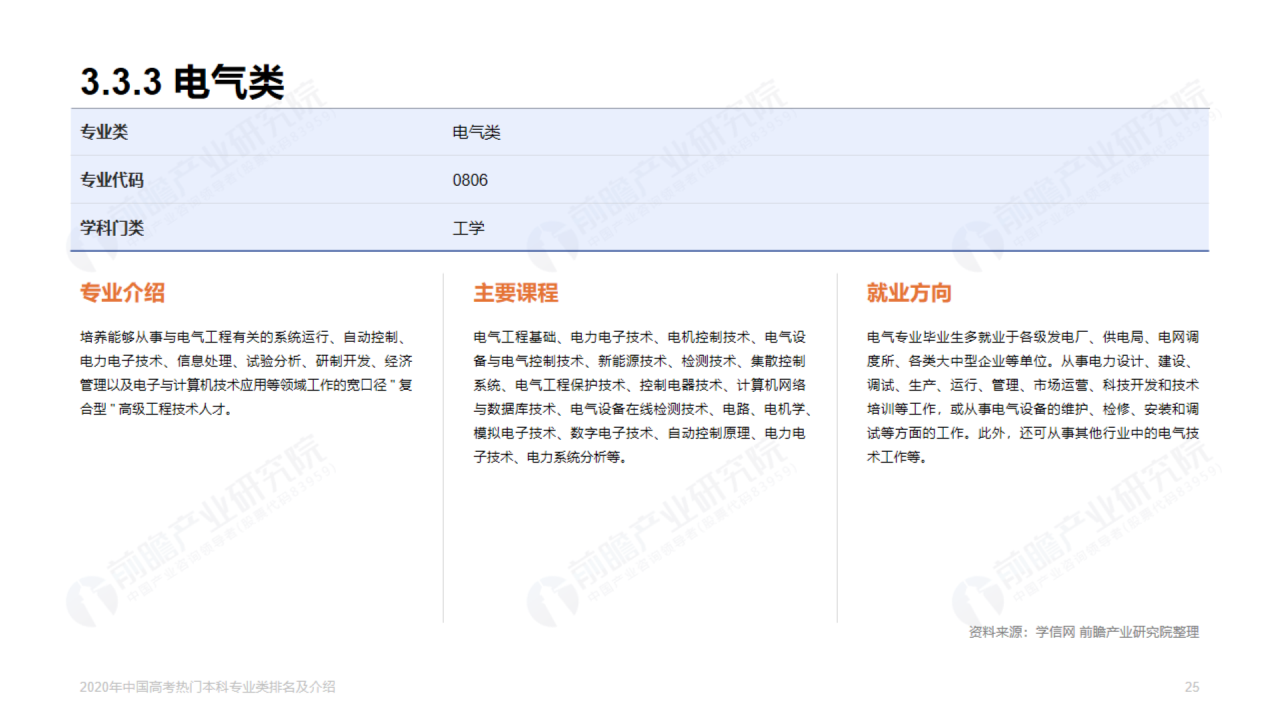
Task: Click line starting '试等方面的工作。此外'
Action: [1033, 433]
